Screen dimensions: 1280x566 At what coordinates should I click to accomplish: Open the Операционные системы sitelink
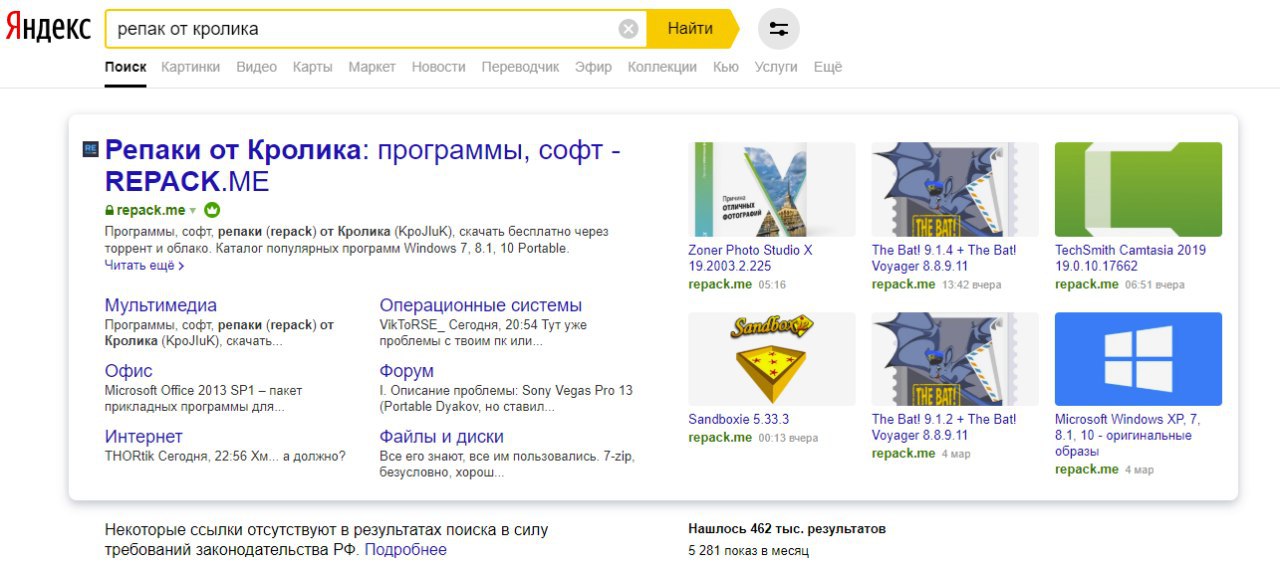coord(480,305)
